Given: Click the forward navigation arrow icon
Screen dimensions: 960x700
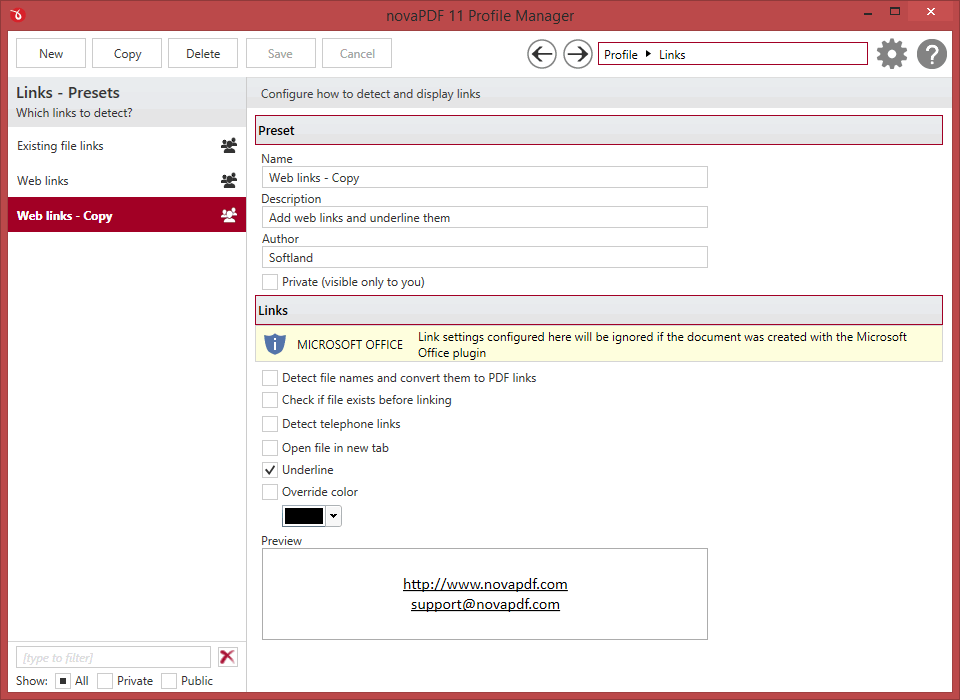Looking at the screenshot, I should pos(578,54).
